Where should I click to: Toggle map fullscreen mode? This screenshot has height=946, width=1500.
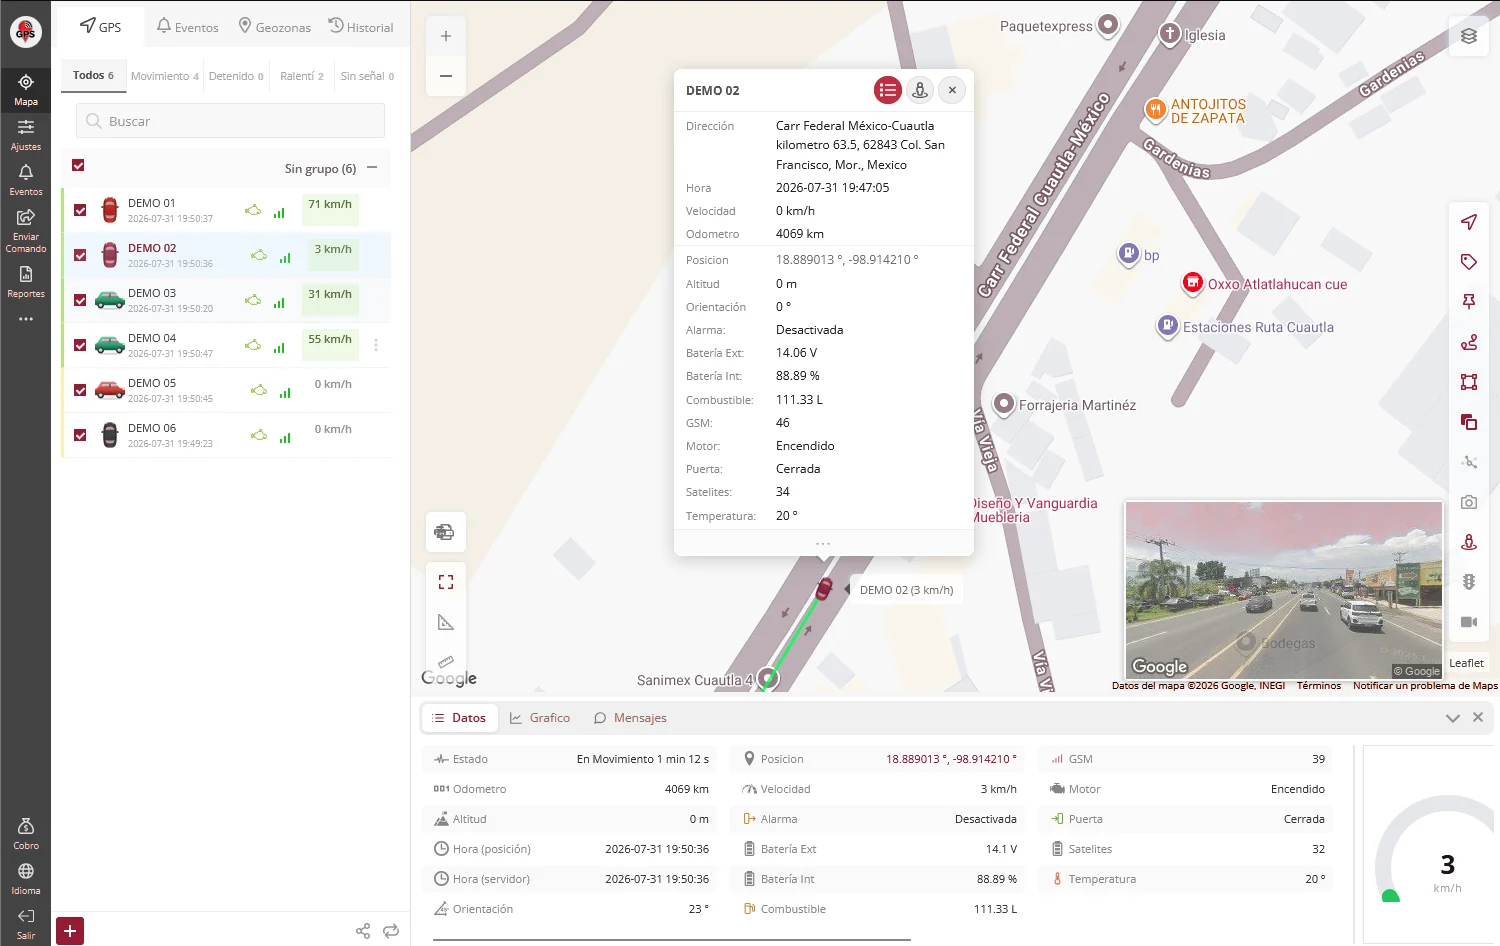pyautogui.click(x=446, y=582)
